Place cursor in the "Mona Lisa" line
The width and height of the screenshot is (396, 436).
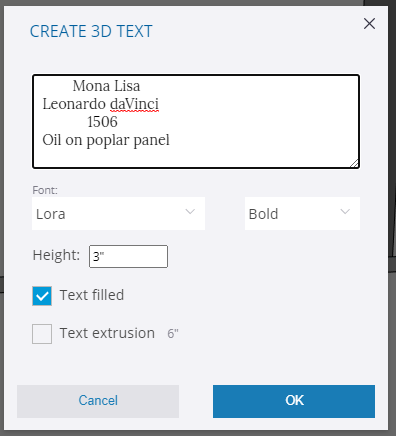[106, 86]
